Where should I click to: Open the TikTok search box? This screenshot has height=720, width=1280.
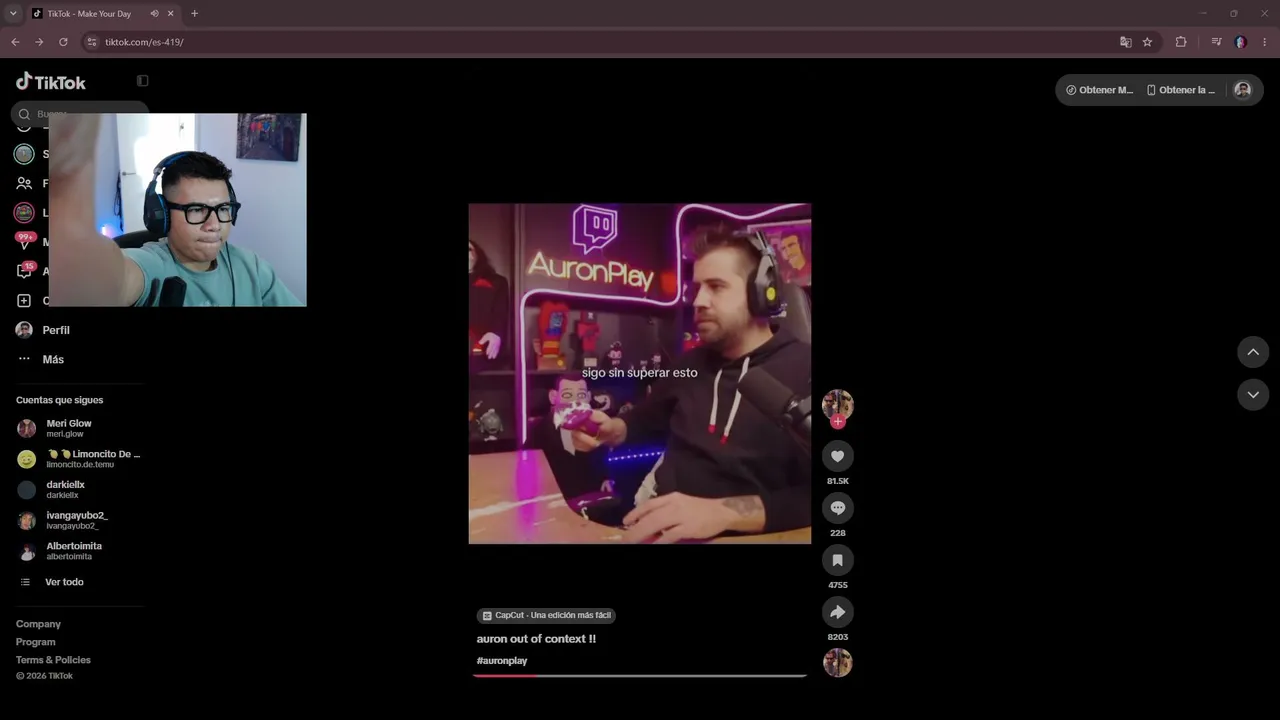pos(80,114)
